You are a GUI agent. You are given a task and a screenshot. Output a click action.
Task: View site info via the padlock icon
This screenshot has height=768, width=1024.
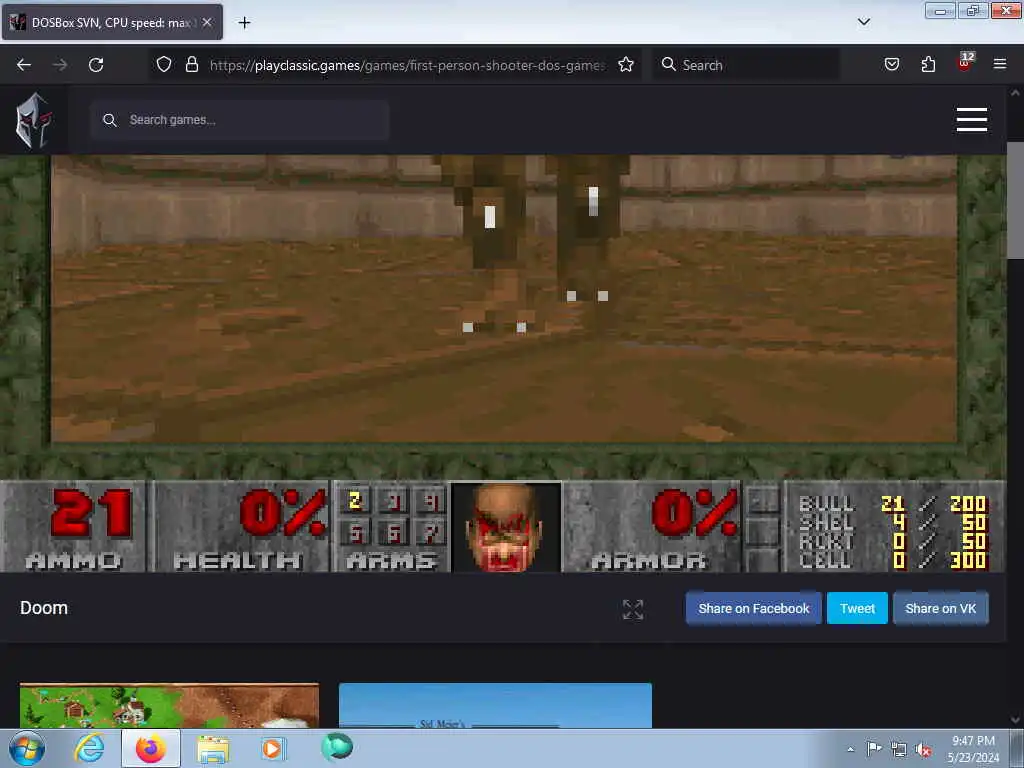coord(191,64)
